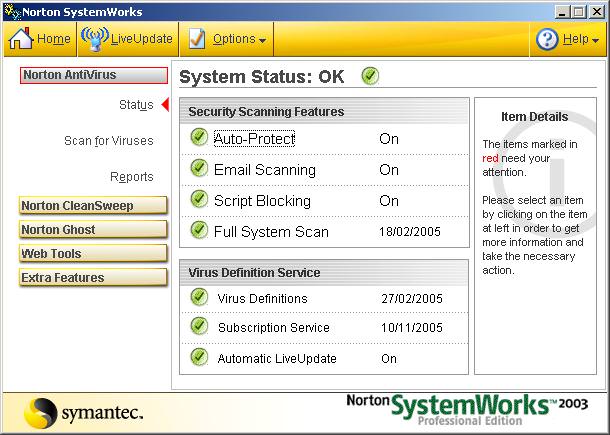The width and height of the screenshot is (610, 435).
Task: Select the Script Blocking item
Action: pyautogui.click(x=262, y=201)
